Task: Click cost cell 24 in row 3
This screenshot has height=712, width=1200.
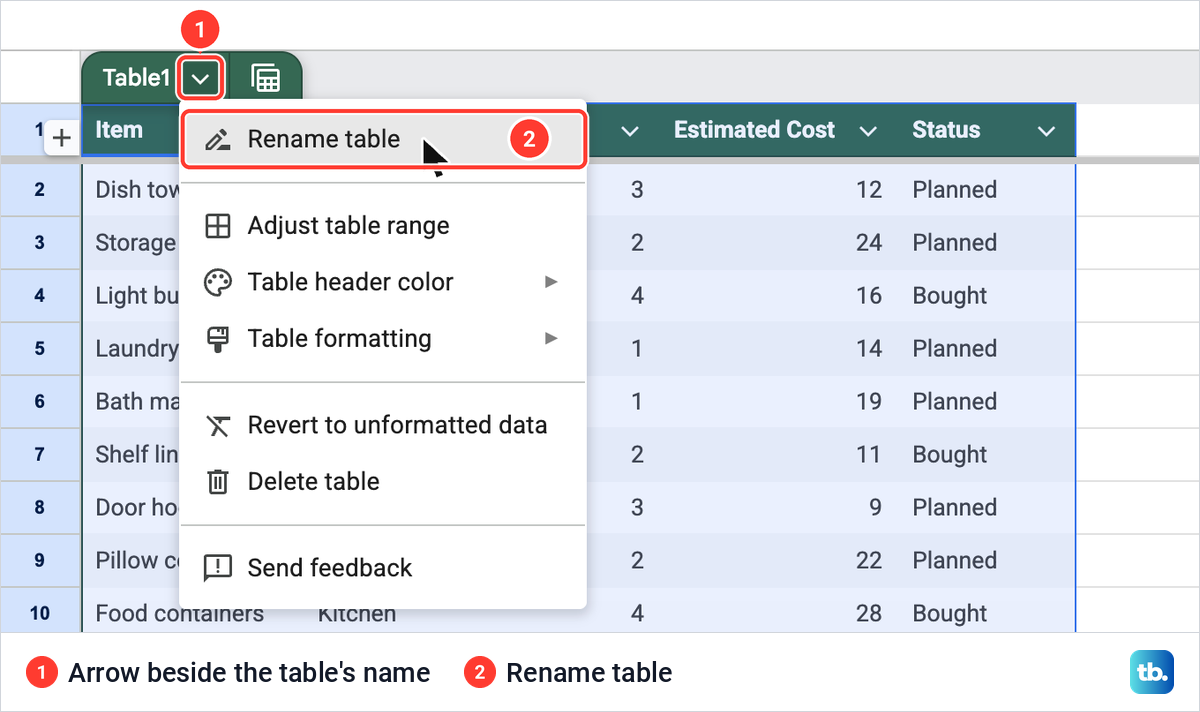Action: pos(870,243)
